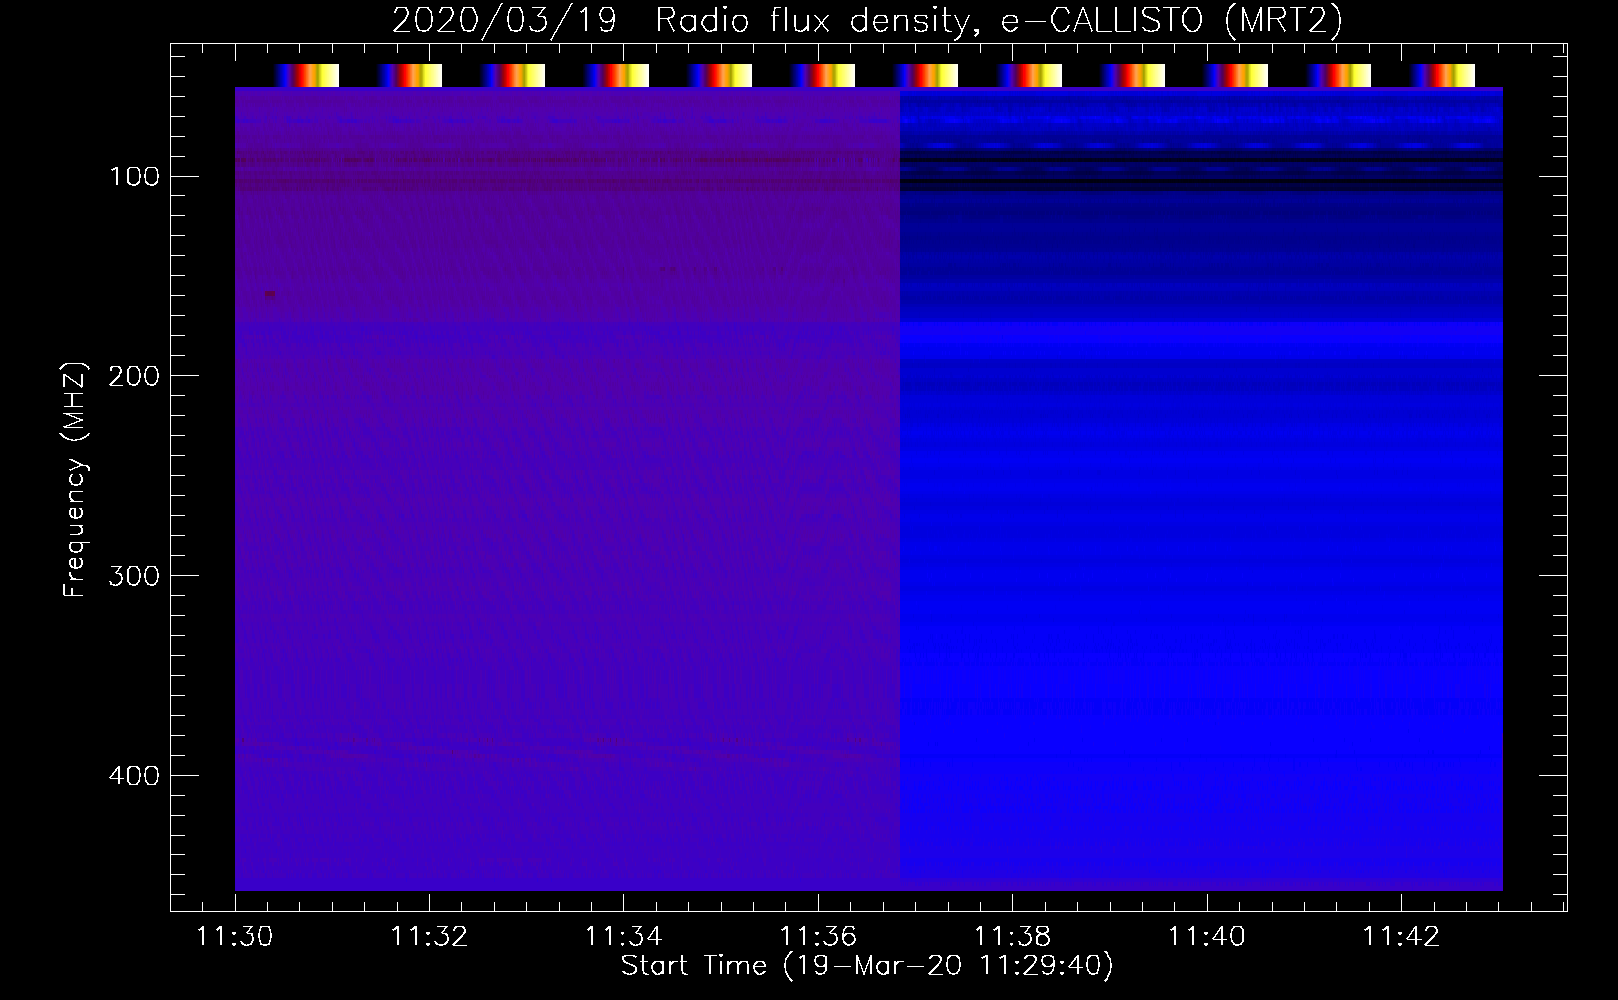Viewport: 1618px width, 1000px height.
Task: Click the plot title '2020/03/19 Radio flux density, e-CALLISTO (MRT2)'
Action: point(867,20)
